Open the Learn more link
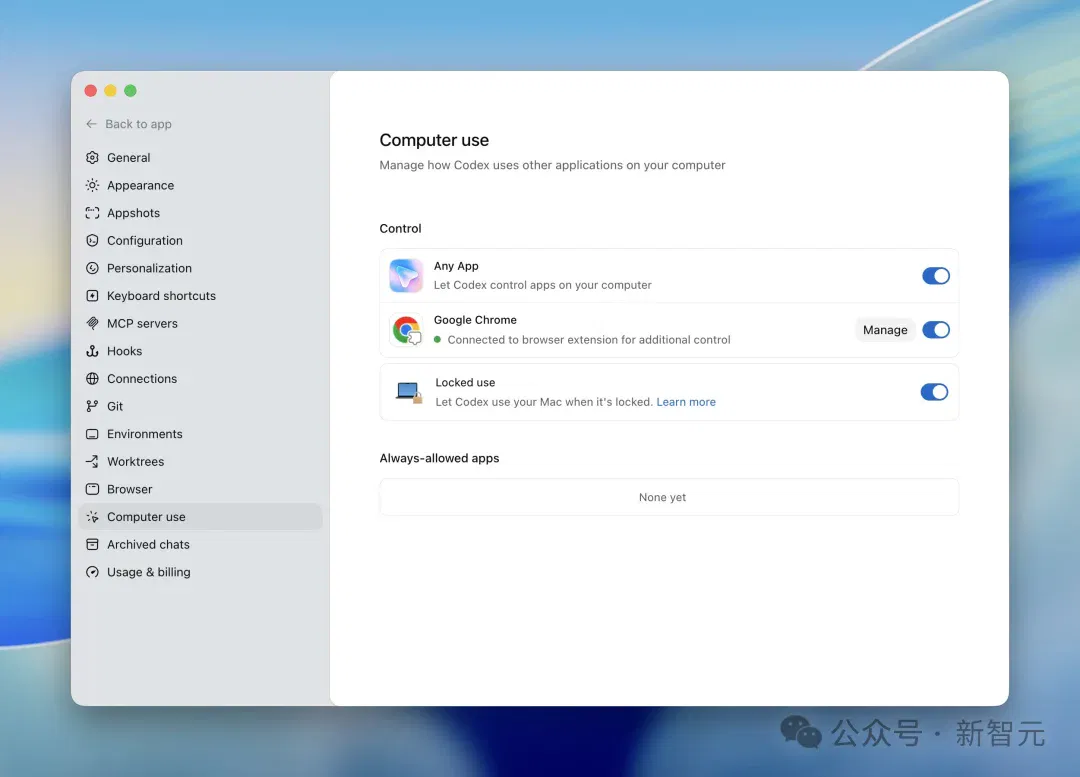Image resolution: width=1080 pixels, height=777 pixels. pos(686,402)
